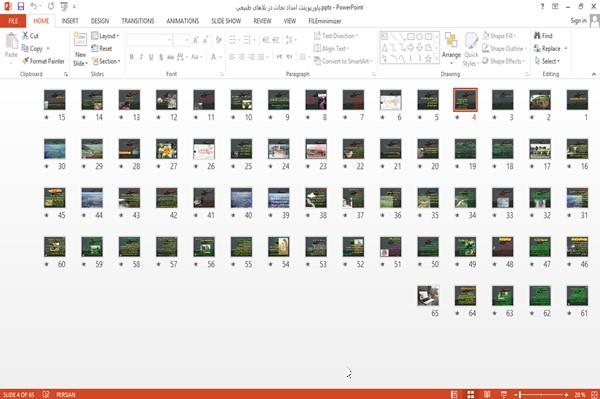Start Slide Show from status bar icon
Viewport: 600px width, 399px height.
504,394
